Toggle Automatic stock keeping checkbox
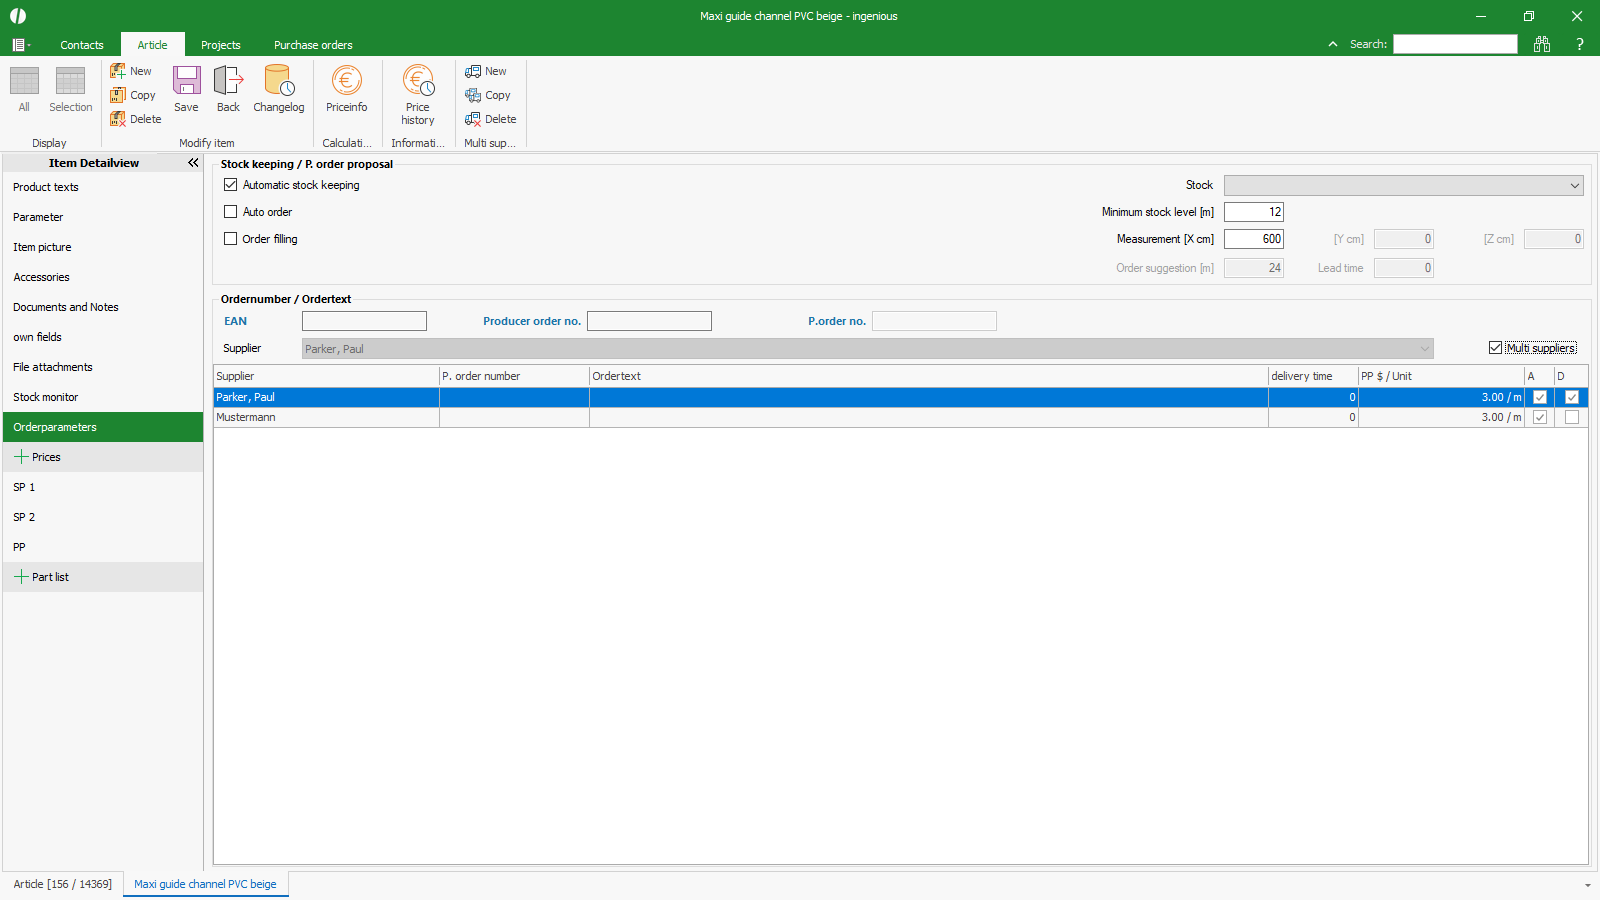1600x900 pixels. 231,185
